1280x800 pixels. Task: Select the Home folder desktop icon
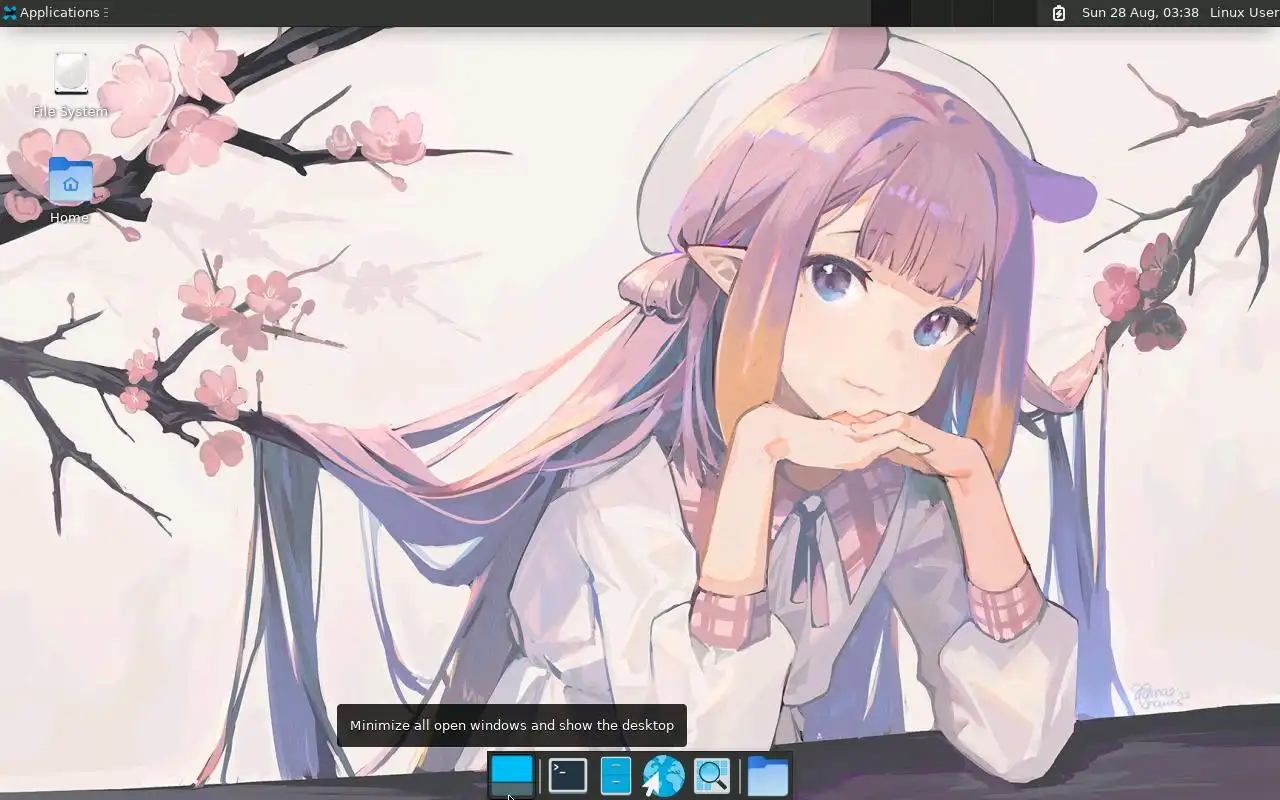coord(70,190)
